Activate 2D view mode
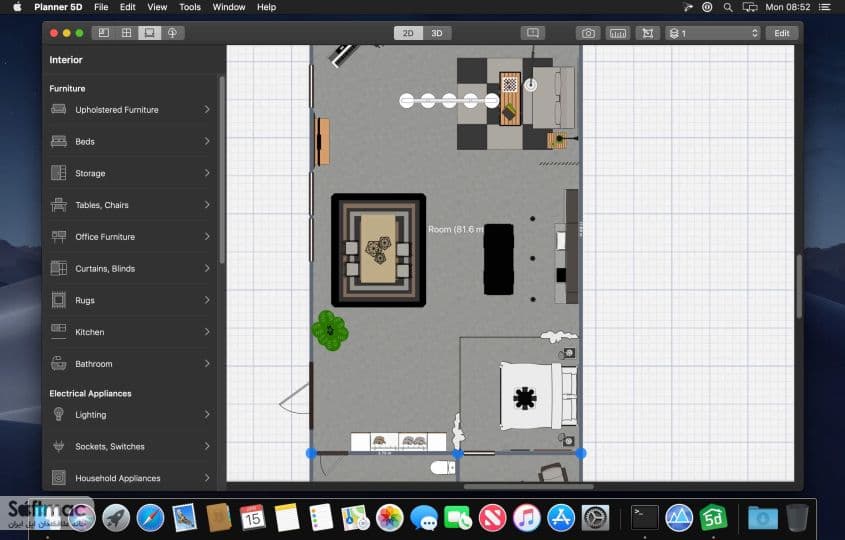 [x=408, y=33]
